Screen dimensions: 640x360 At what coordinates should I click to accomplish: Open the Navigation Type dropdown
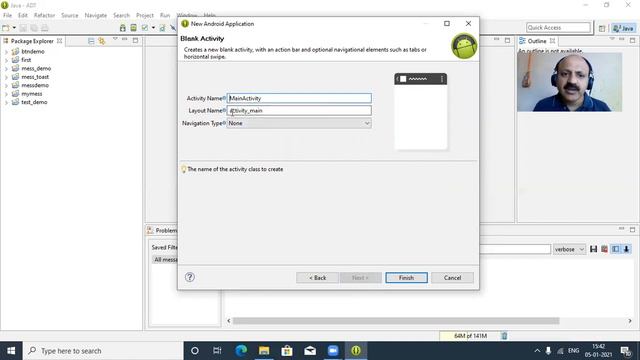pos(299,123)
